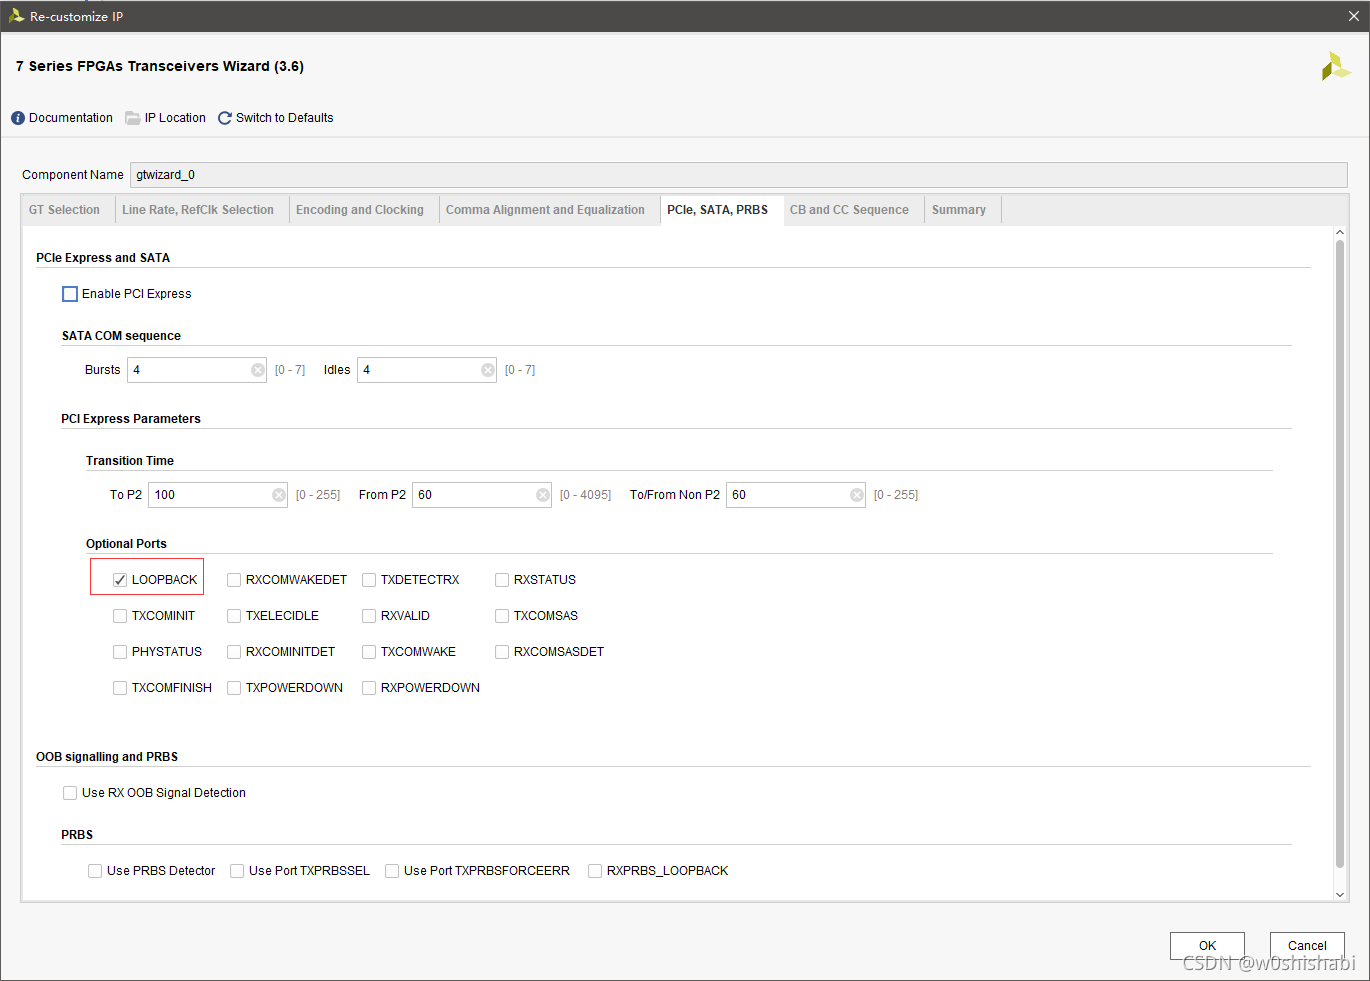This screenshot has width=1370, height=981.
Task: Enable the TXELECIDLE port
Action: pos(234,616)
